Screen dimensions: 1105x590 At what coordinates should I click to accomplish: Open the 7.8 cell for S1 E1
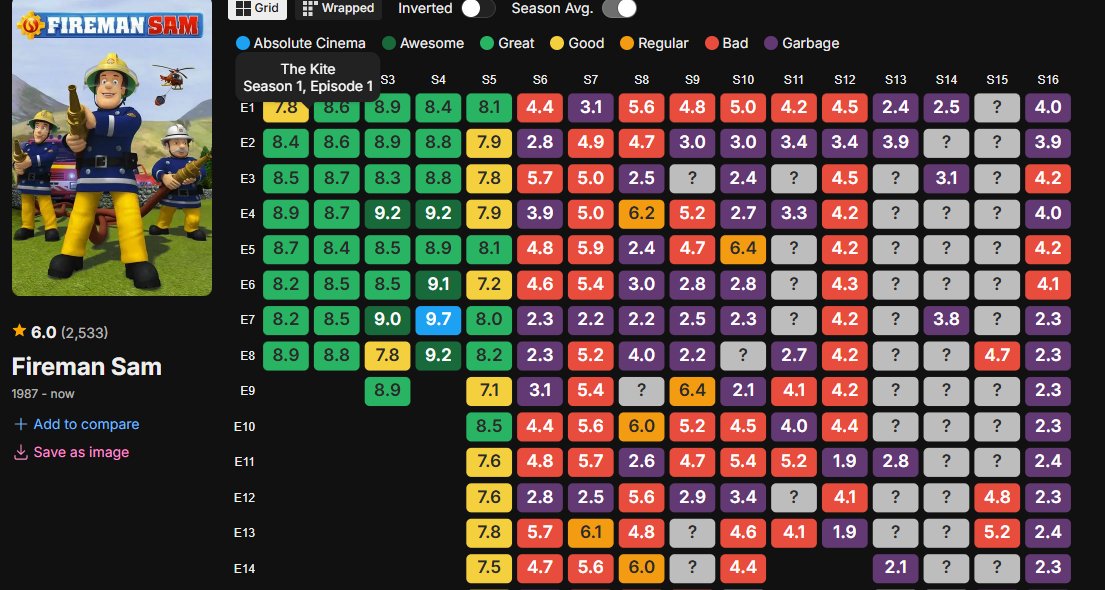[x=286, y=109]
